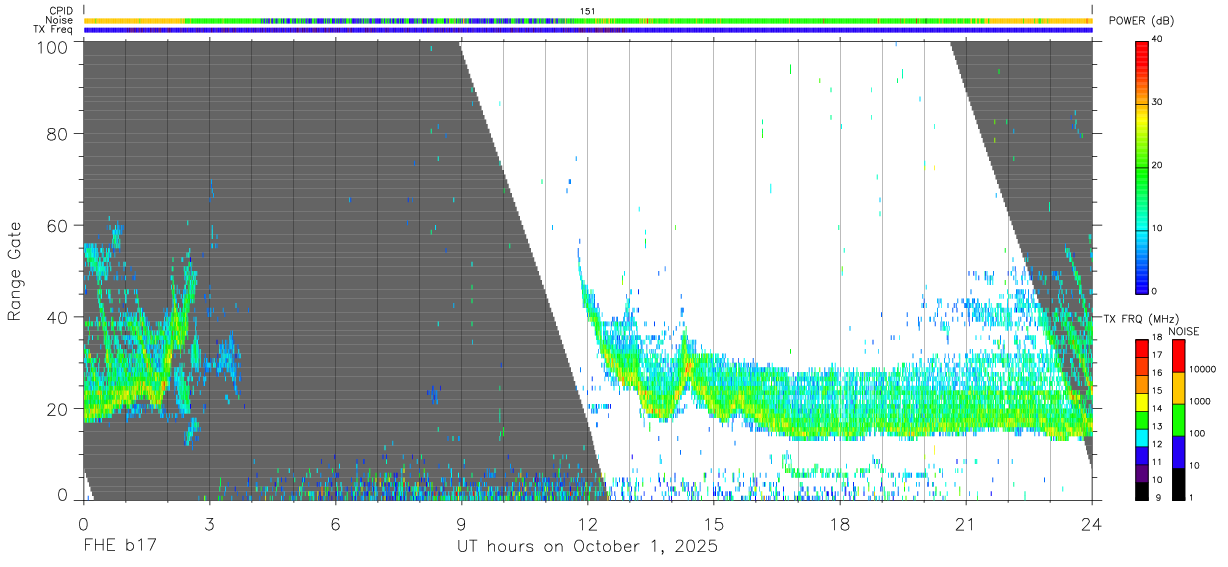The image size is (1228, 567).
Task: Click the '30' label on the POWER scale
Action: (1157, 102)
